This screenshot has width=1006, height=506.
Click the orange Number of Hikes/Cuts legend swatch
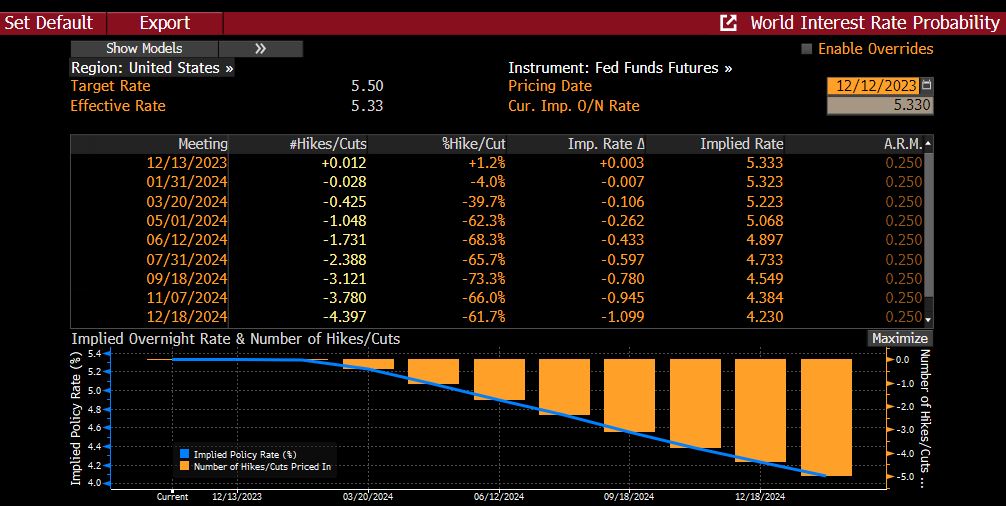coord(184,466)
